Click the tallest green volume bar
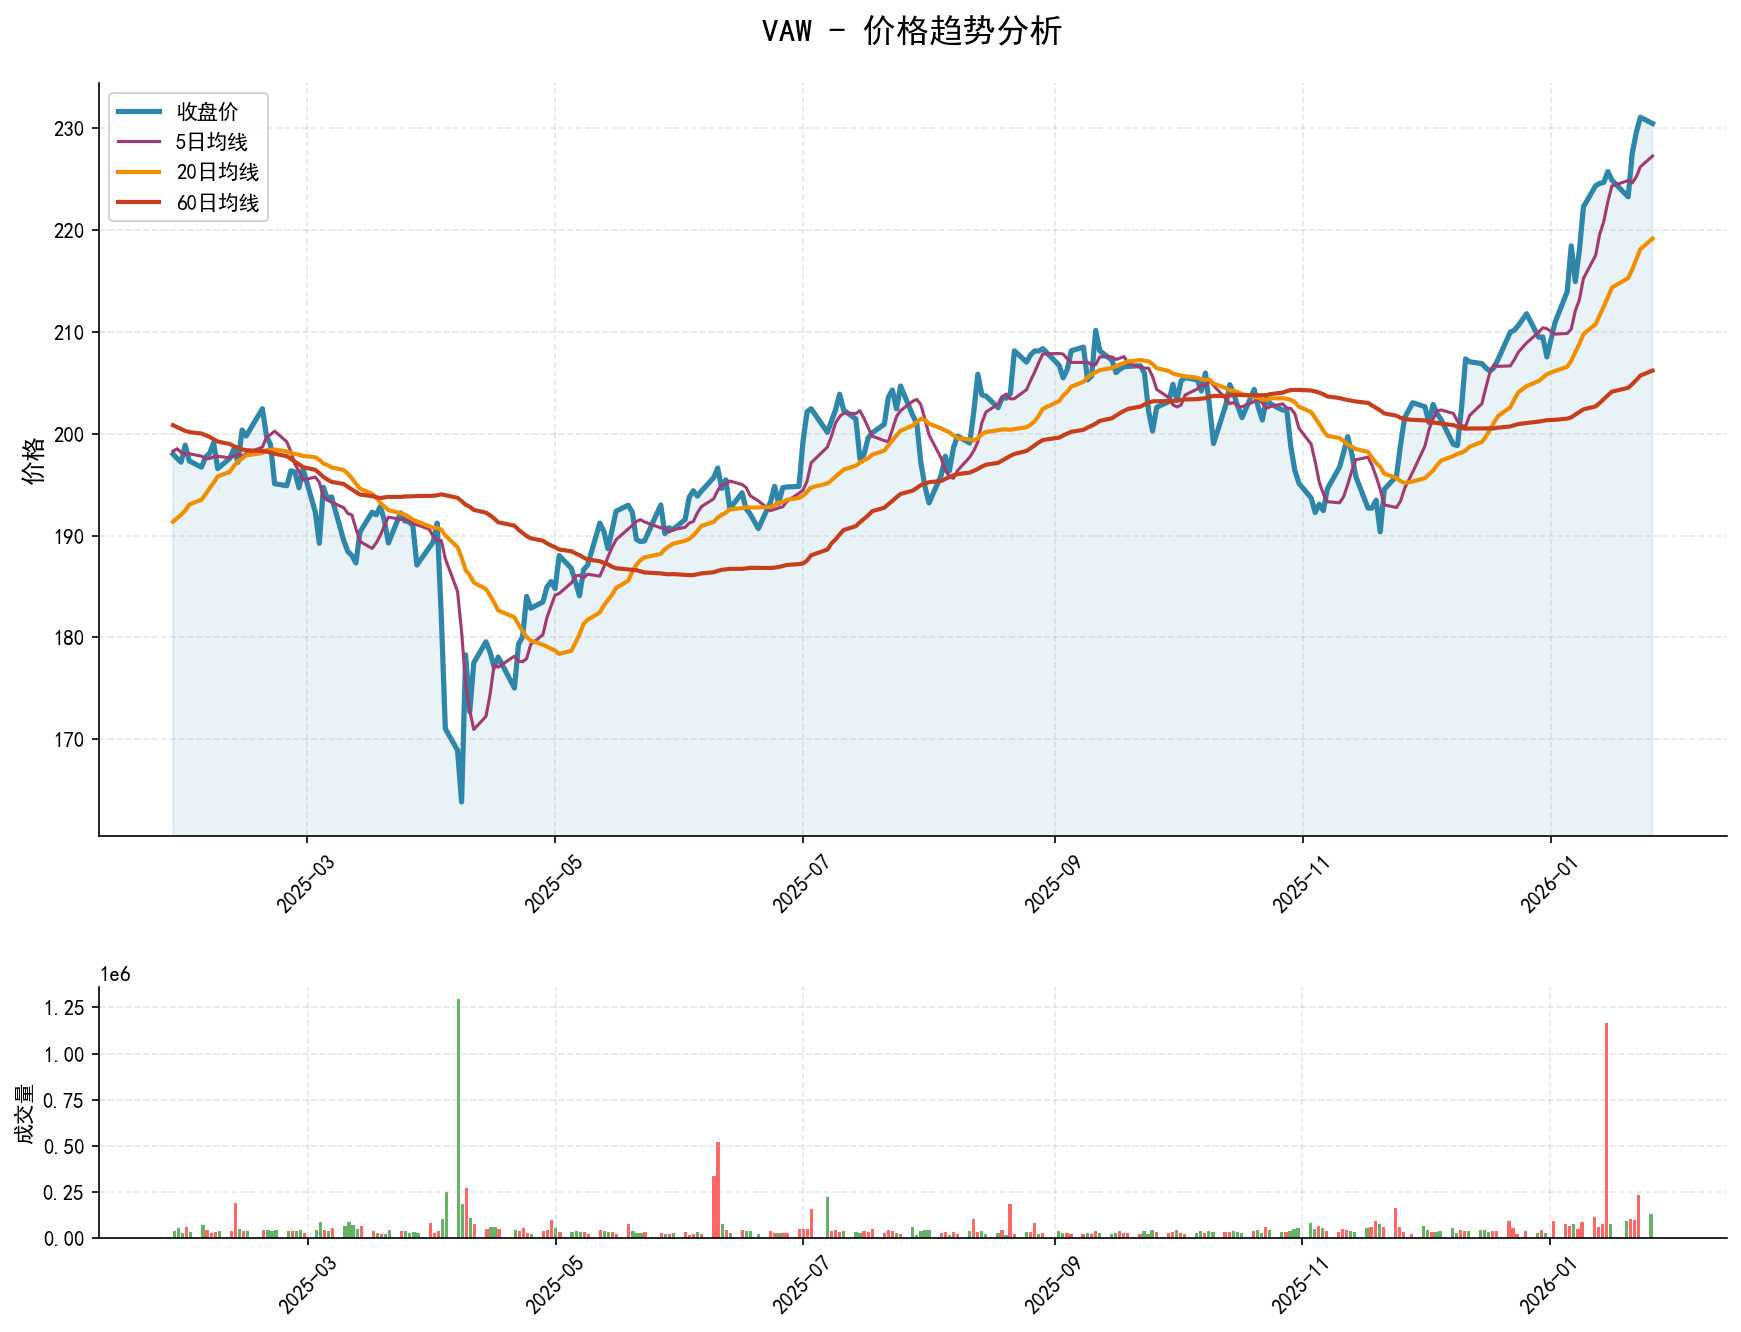 tap(458, 1118)
